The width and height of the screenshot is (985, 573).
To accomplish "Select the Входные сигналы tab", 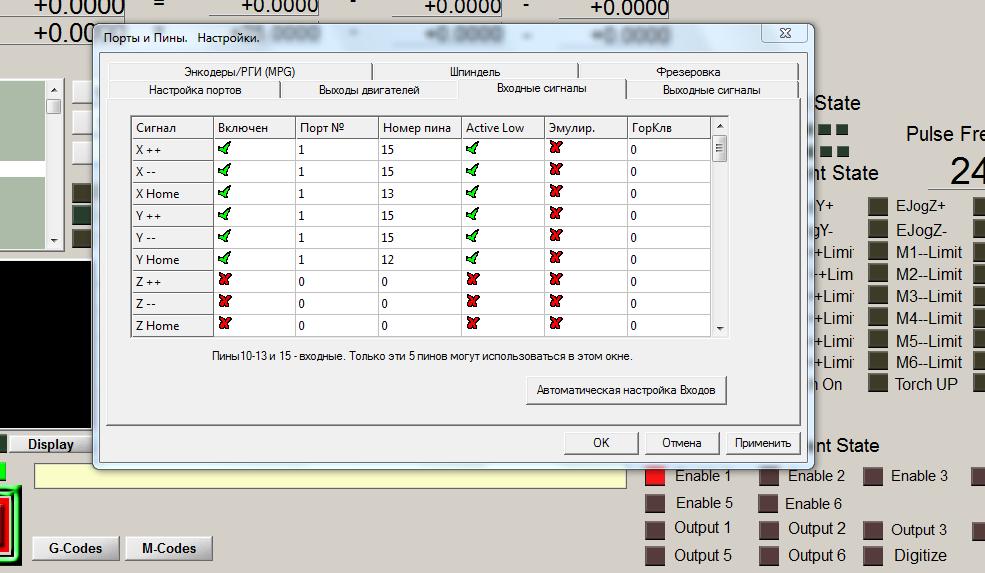I will point(541,88).
